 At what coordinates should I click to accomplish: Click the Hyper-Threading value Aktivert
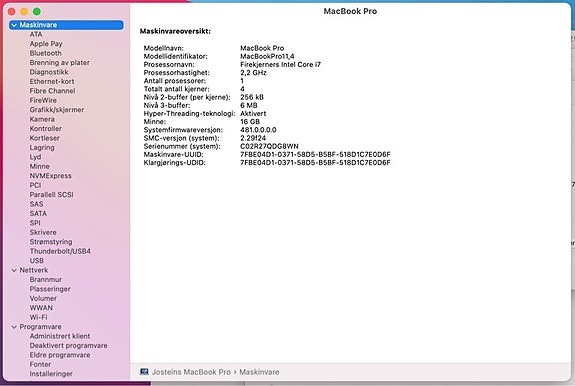click(x=253, y=114)
